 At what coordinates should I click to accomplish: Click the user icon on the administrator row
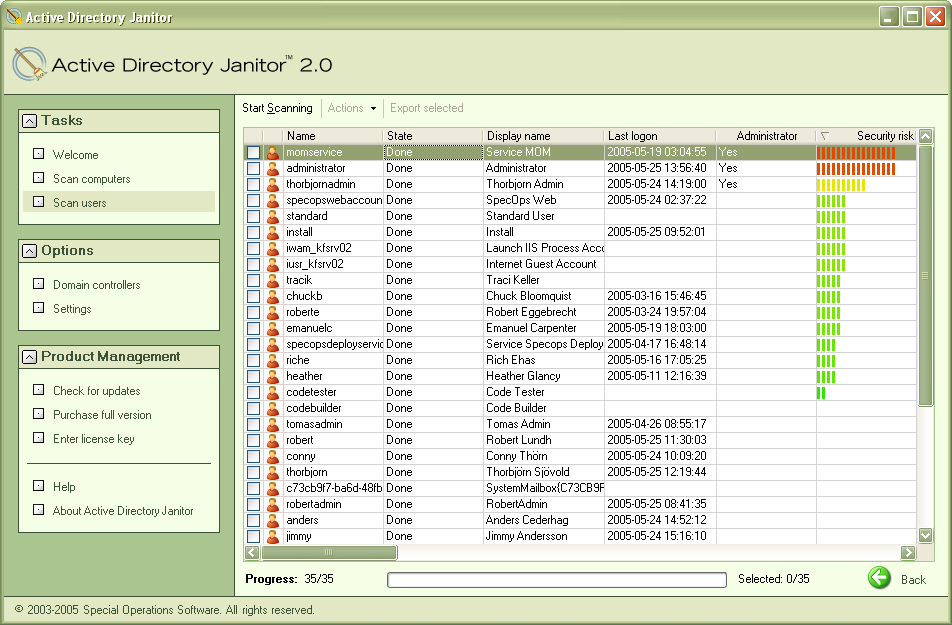coord(274,168)
